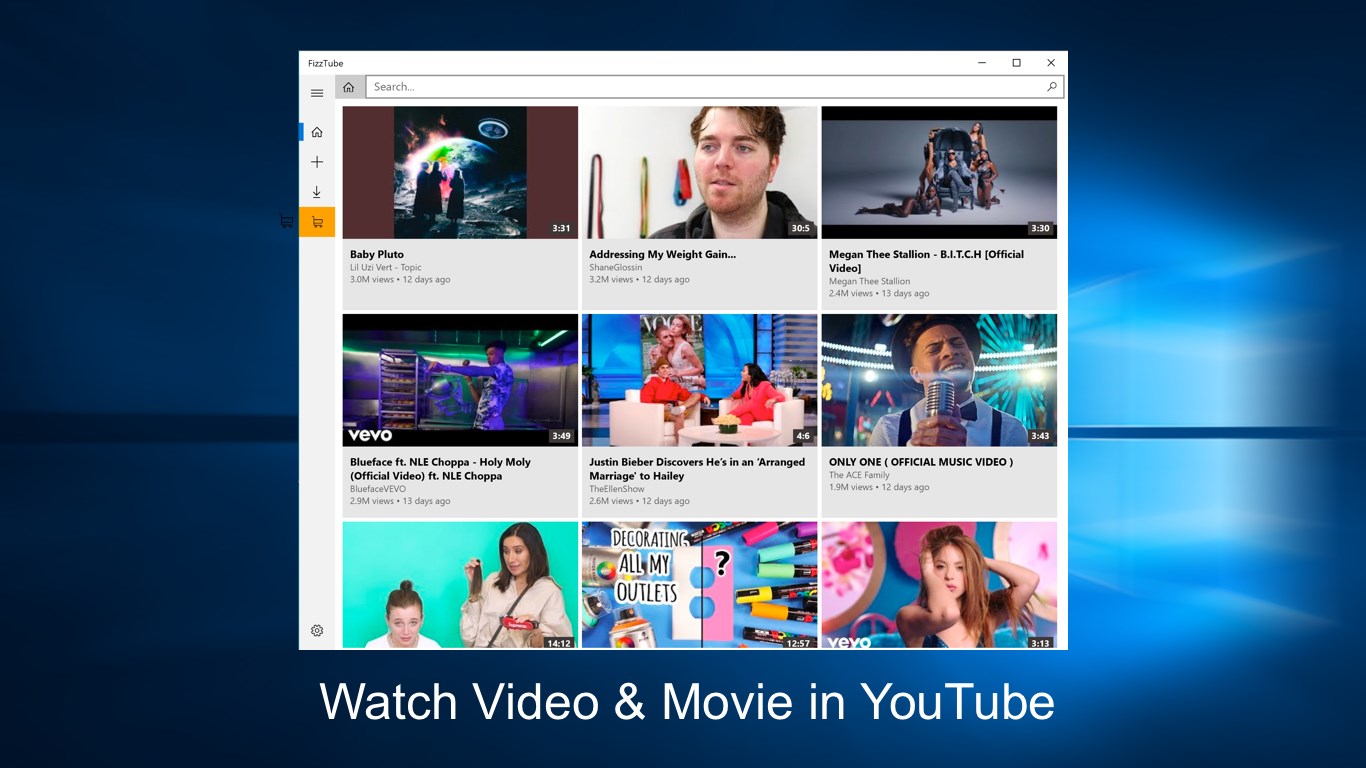Image resolution: width=1366 pixels, height=768 pixels.
Task: Click the 3:30 duration badge
Action: click(1041, 229)
